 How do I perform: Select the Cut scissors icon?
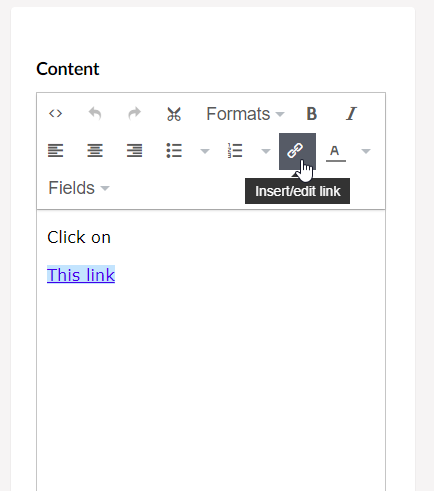click(174, 114)
